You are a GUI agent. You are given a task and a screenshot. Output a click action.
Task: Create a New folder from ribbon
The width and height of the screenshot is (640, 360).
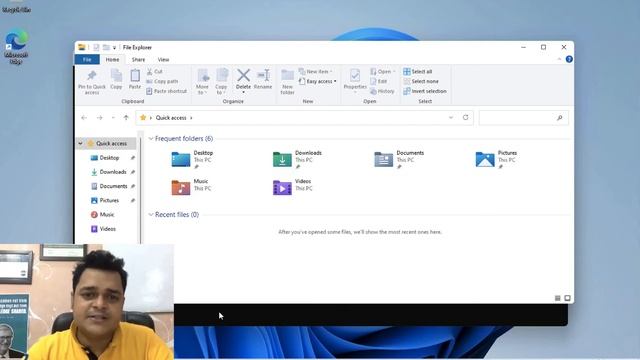pyautogui.click(x=287, y=82)
